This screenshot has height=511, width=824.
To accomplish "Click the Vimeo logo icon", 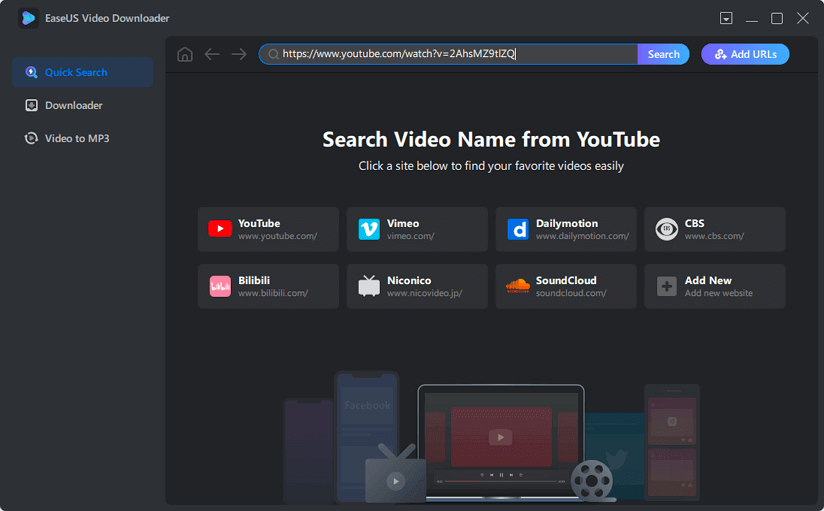I will (x=369, y=229).
